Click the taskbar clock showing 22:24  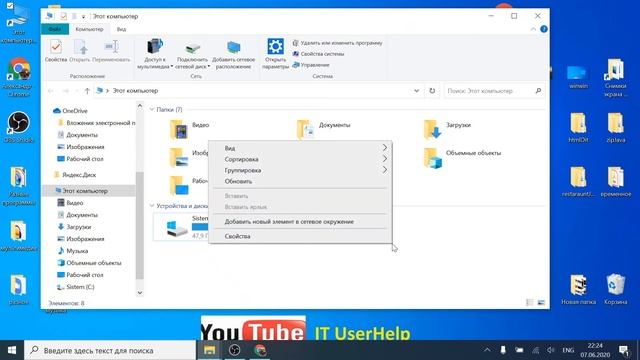[x=596, y=350]
